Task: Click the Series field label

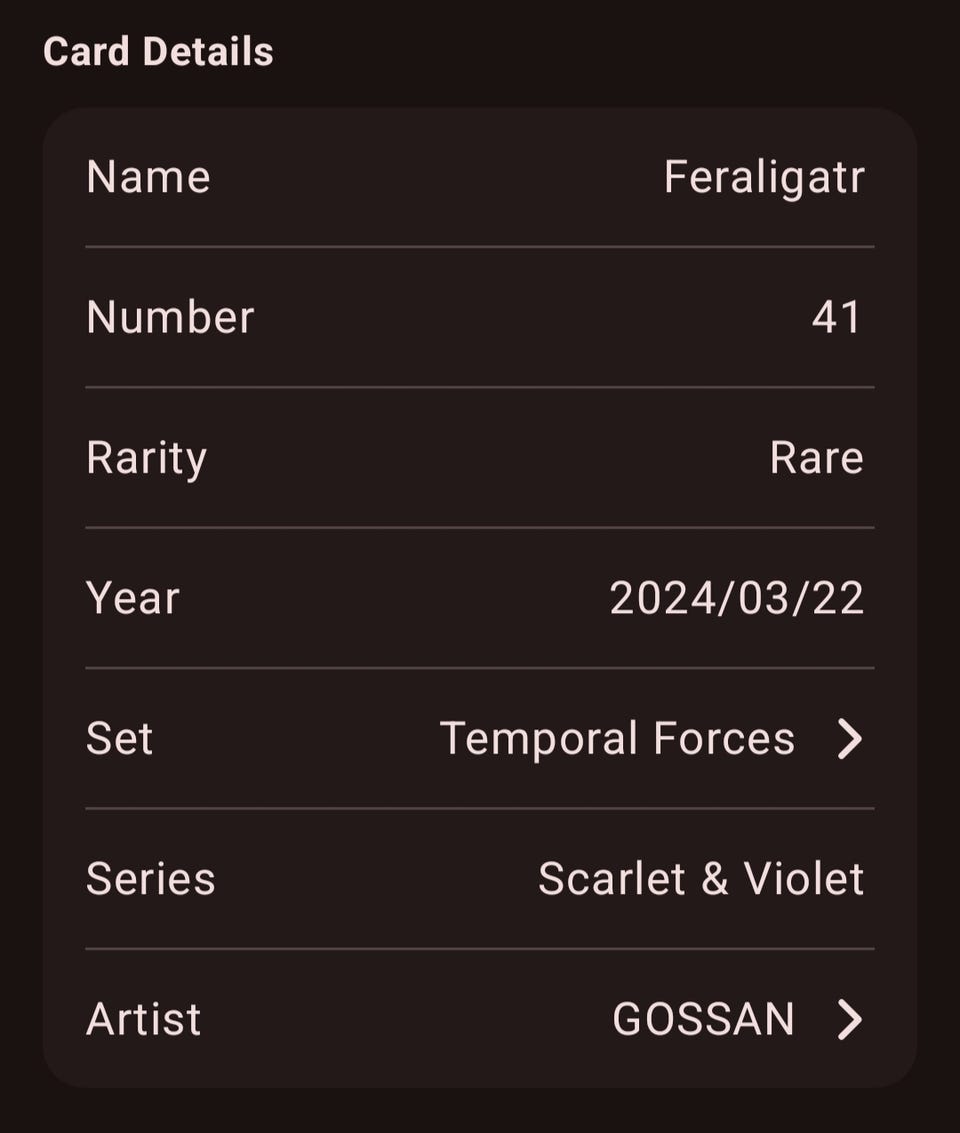Action: [x=151, y=879]
